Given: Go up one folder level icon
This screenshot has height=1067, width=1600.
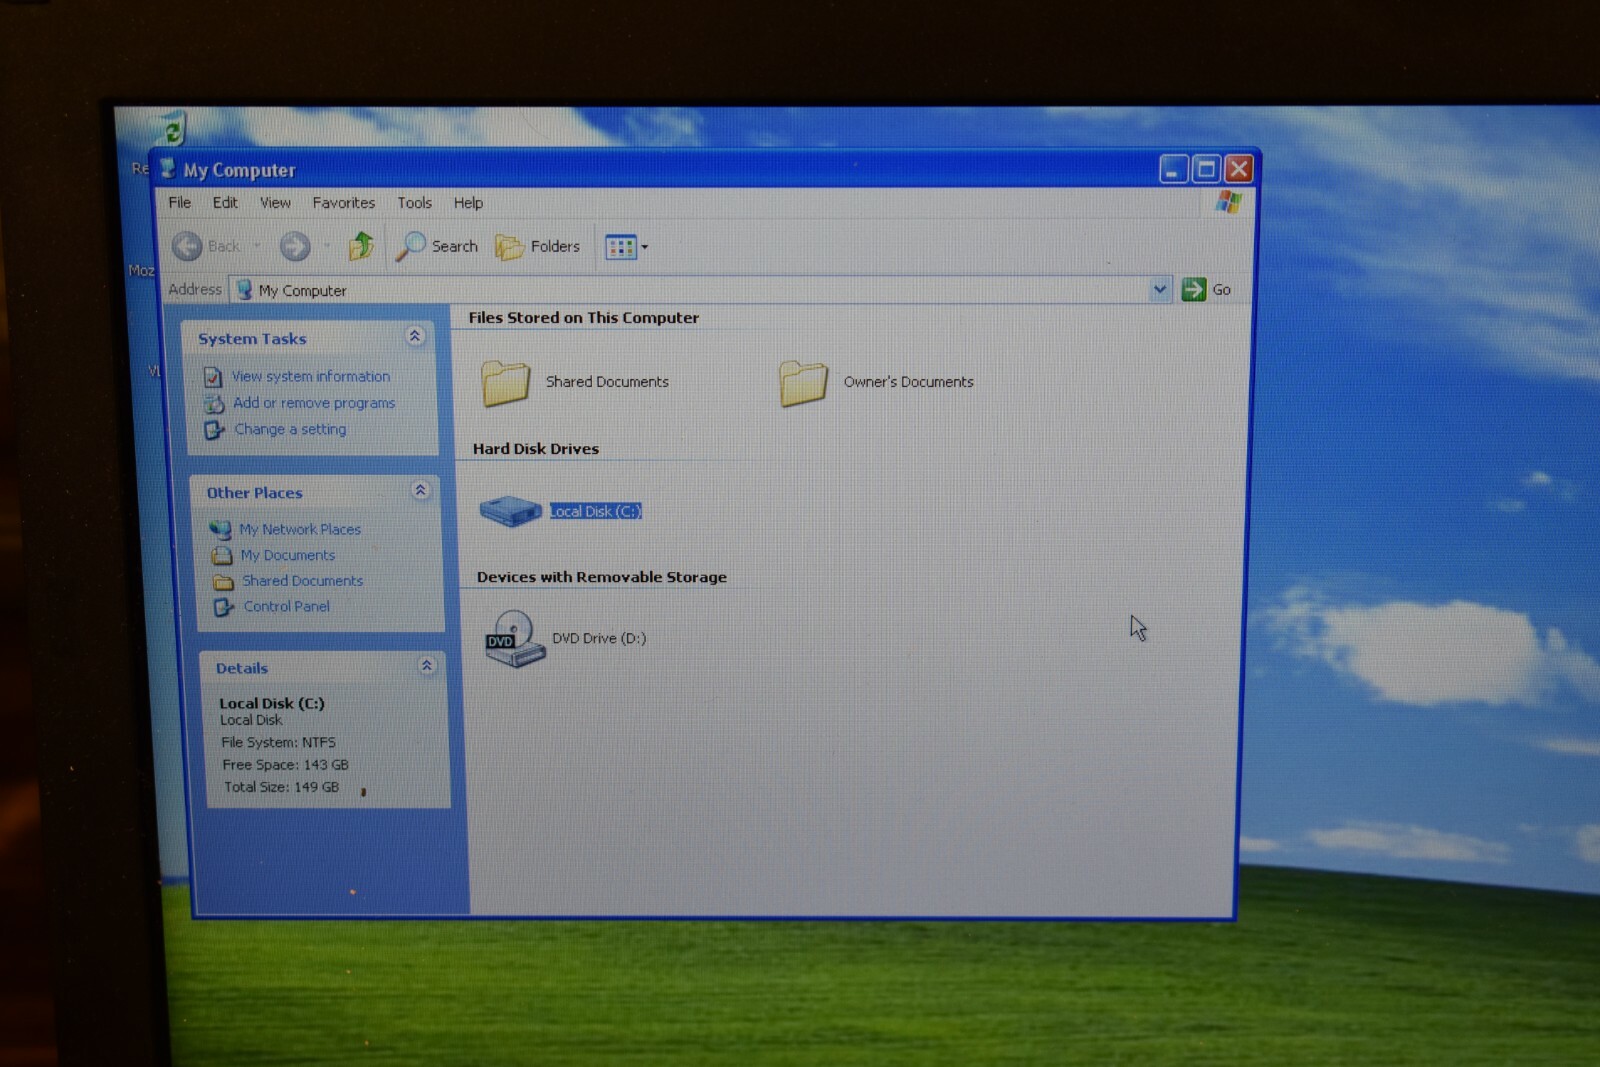Looking at the screenshot, I should coord(361,245).
